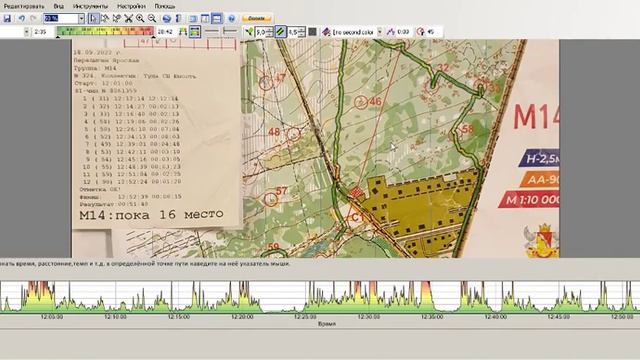Viewport: 640px width, 360px height.
Task: Select the adjust route tool
Action: pos(105,18)
